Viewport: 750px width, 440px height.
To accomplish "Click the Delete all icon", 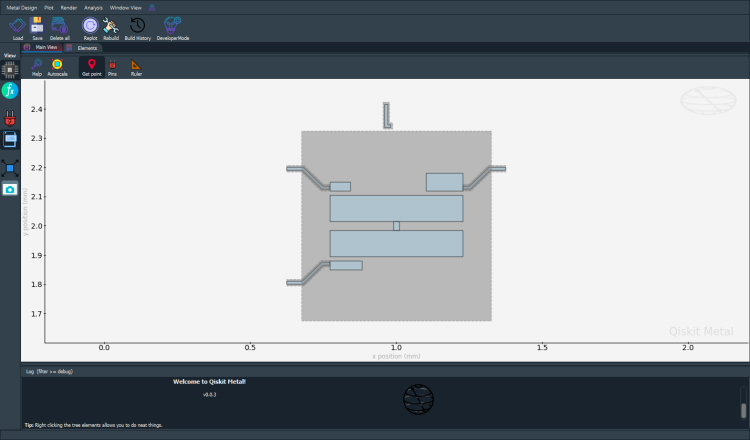I will [60, 28].
